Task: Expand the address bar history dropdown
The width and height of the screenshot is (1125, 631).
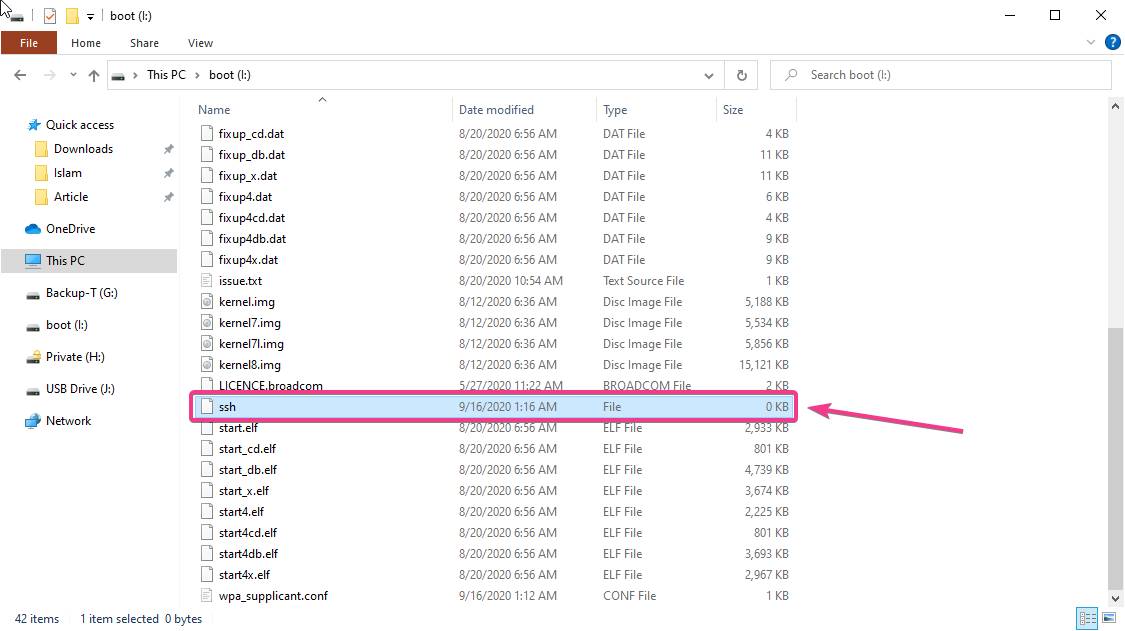Action: click(709, 75)
